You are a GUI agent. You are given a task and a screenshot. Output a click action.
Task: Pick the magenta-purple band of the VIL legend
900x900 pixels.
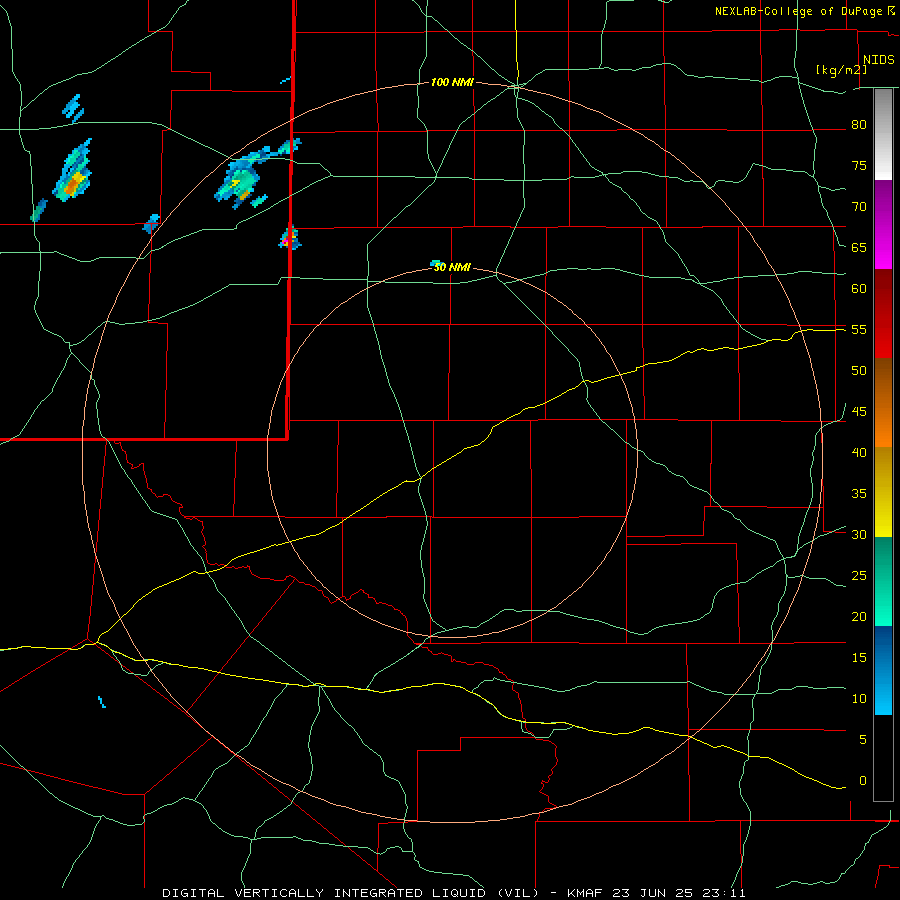pyautogui.click(x=883, y=224)
